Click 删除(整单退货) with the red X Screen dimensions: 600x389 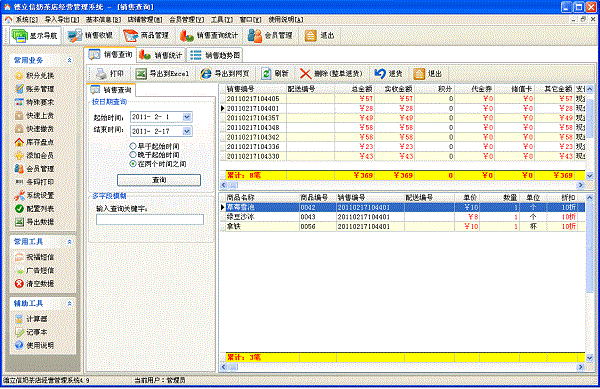pos(331,73)
